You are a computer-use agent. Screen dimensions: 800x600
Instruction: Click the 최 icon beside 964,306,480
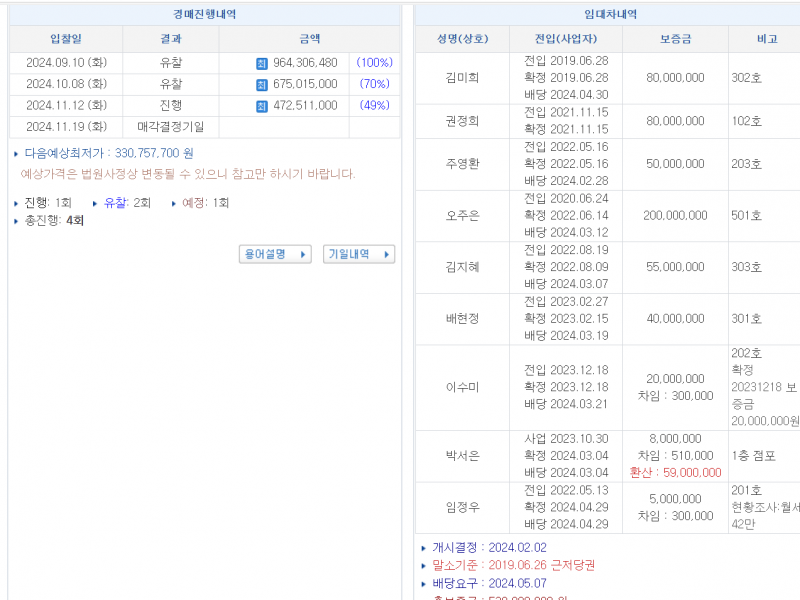[x=260, y=62]
